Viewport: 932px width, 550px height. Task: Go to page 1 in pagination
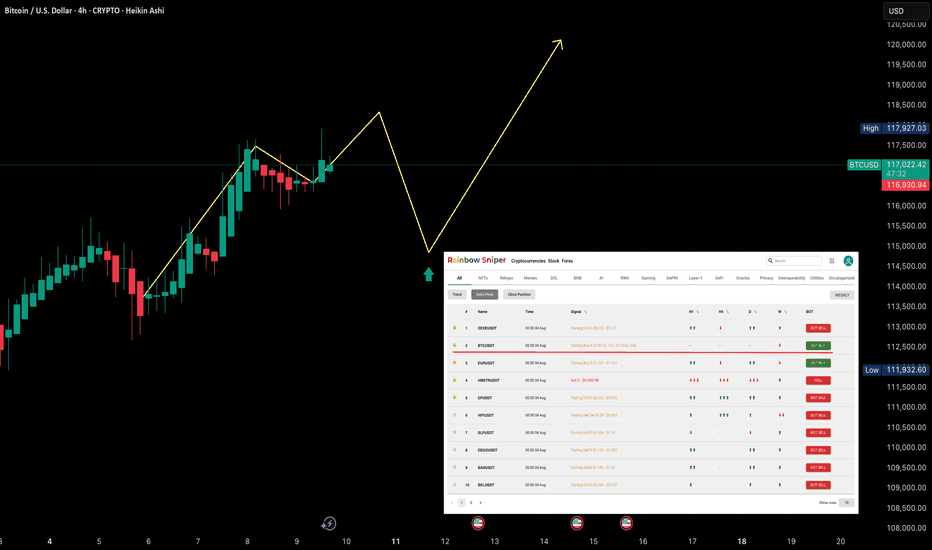[461, 502]
